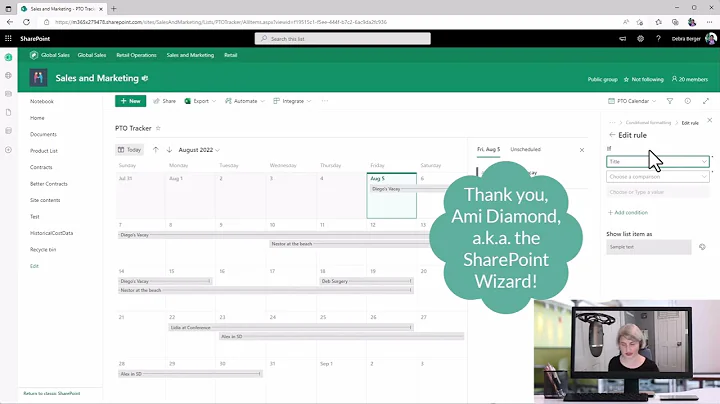
Task: Open the Sales and Marketing site logo
Action: (38, 78)
